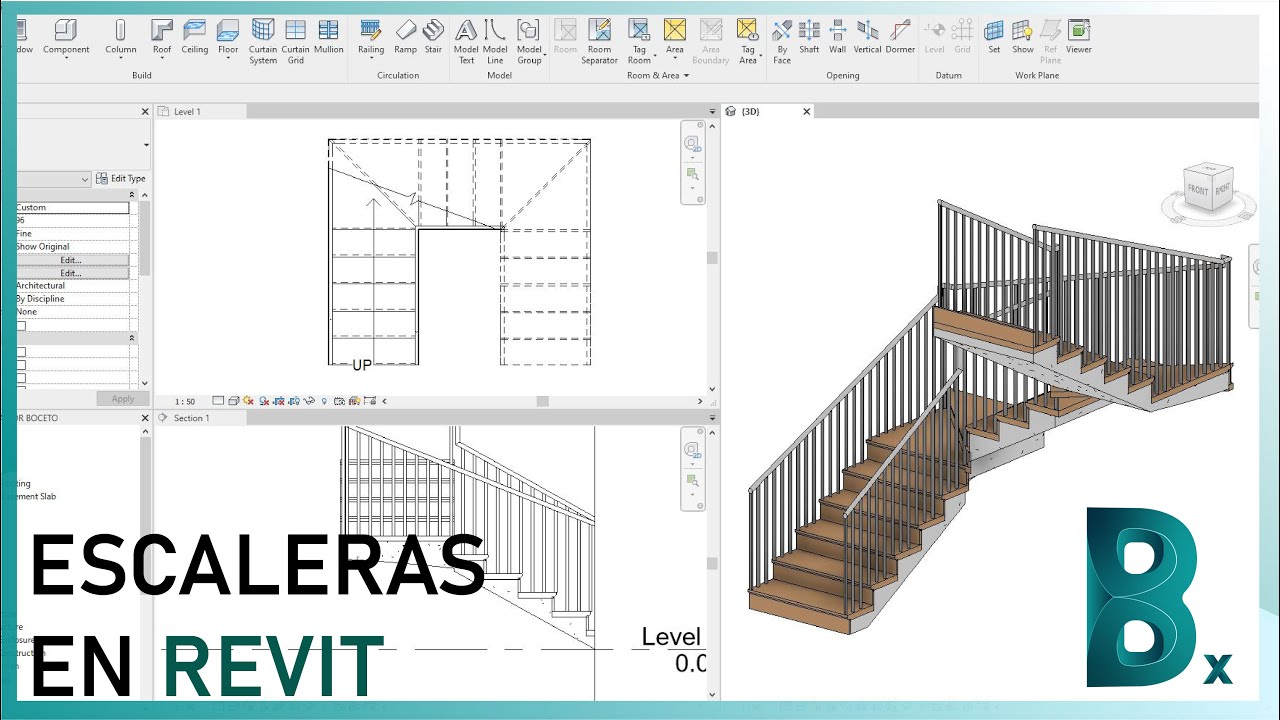Image resolution: width=1280 pixels, height=720 pixels.
Task: Open 2D steering wheel in Section 1 view
Action: pyautogui.click(x=692, y=452)
